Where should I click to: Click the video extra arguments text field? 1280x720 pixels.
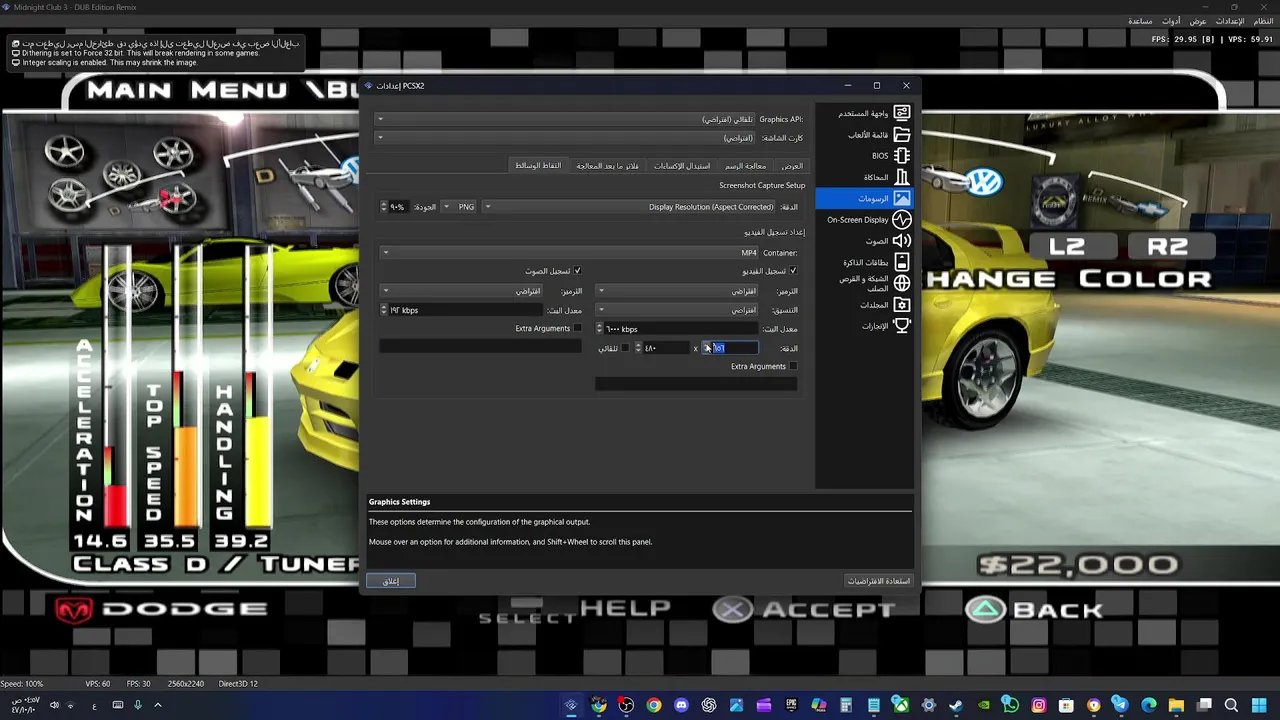point(697,384)
